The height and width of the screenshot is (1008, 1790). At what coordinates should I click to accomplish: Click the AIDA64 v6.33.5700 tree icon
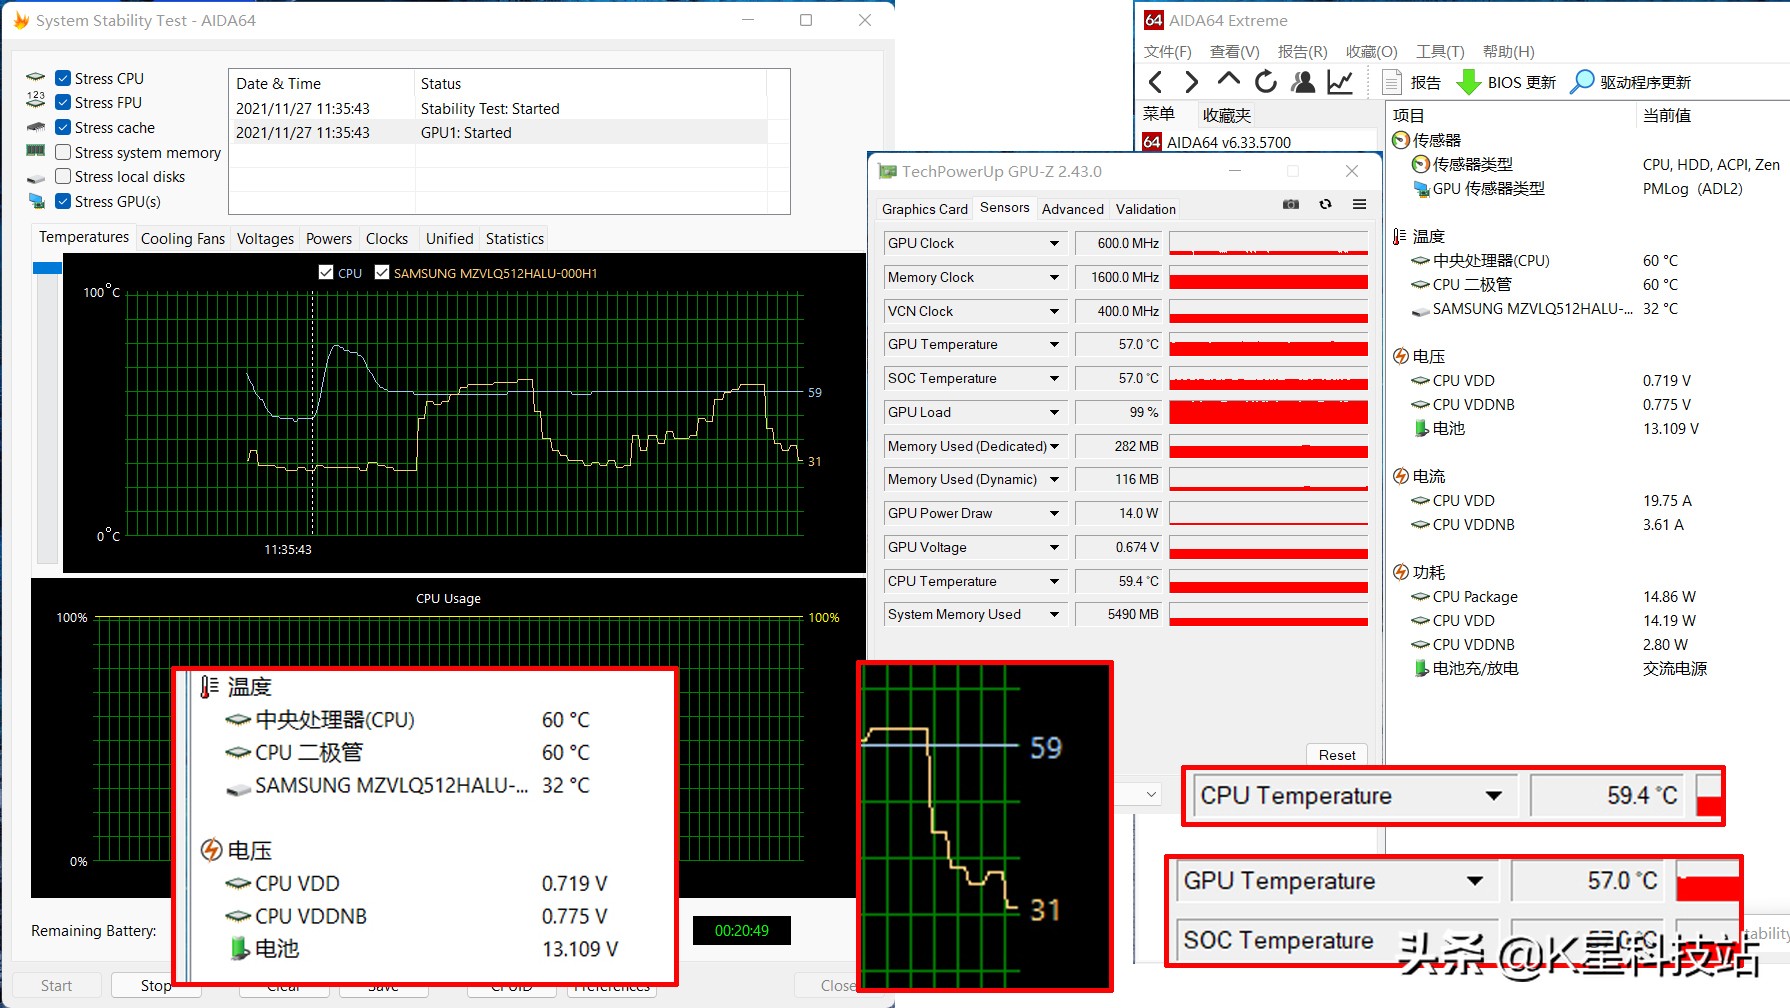point(1152,142)
